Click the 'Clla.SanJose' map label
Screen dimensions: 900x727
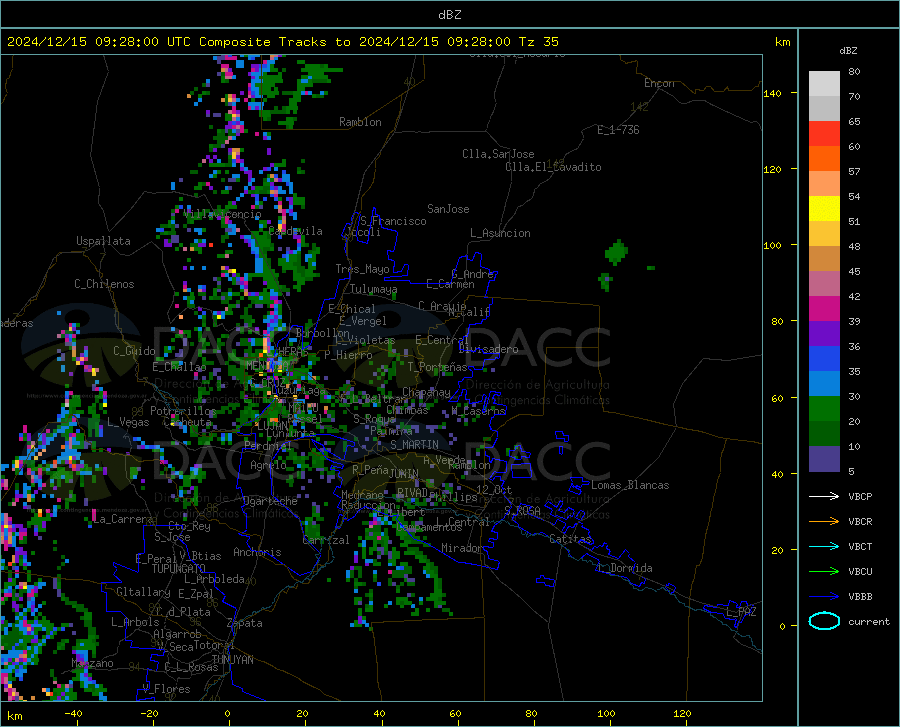(498, 154)
